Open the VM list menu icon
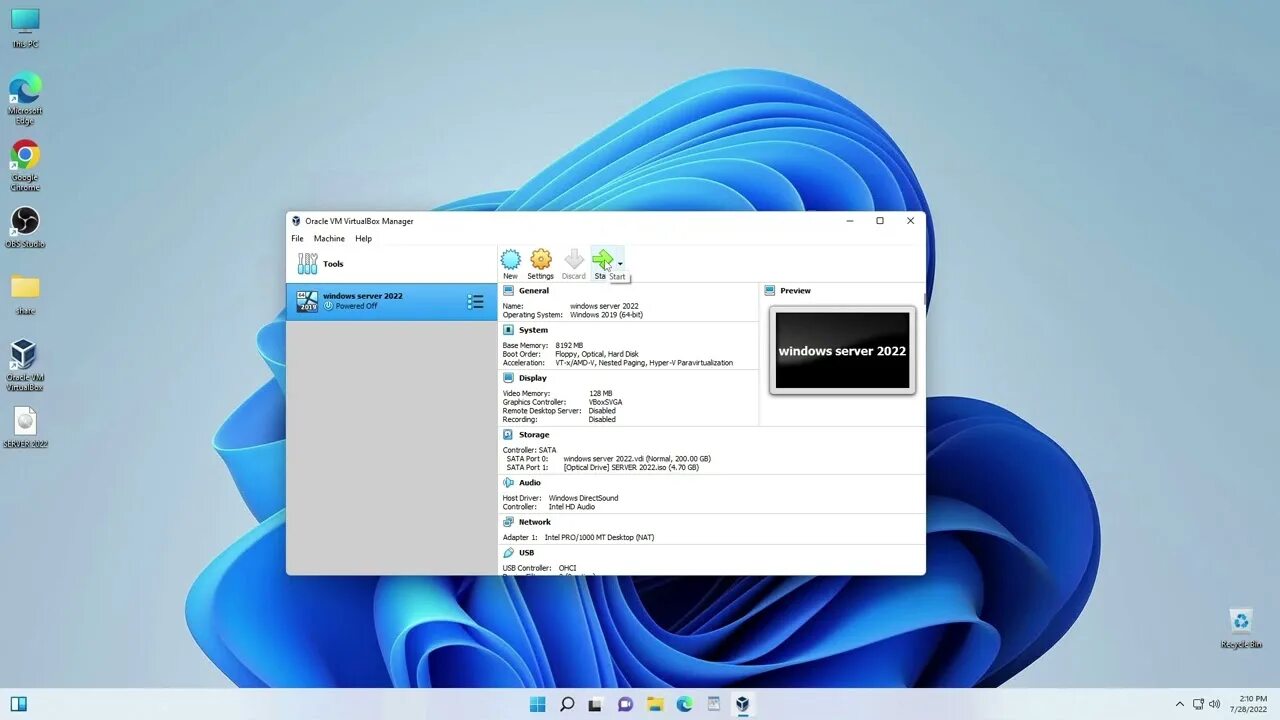The image size is (1280, 720). pyautogui.click(x=476, y=301)
